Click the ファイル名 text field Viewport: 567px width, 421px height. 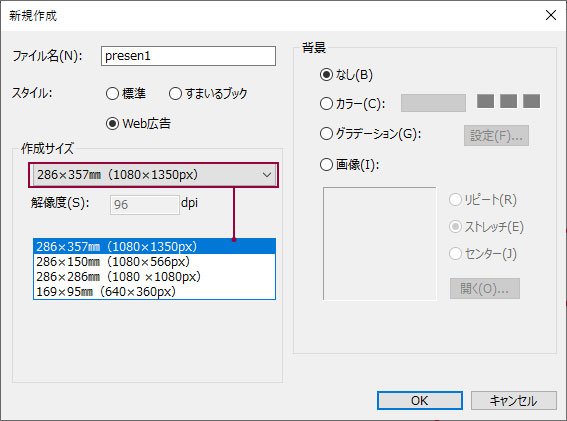point(188,56)
